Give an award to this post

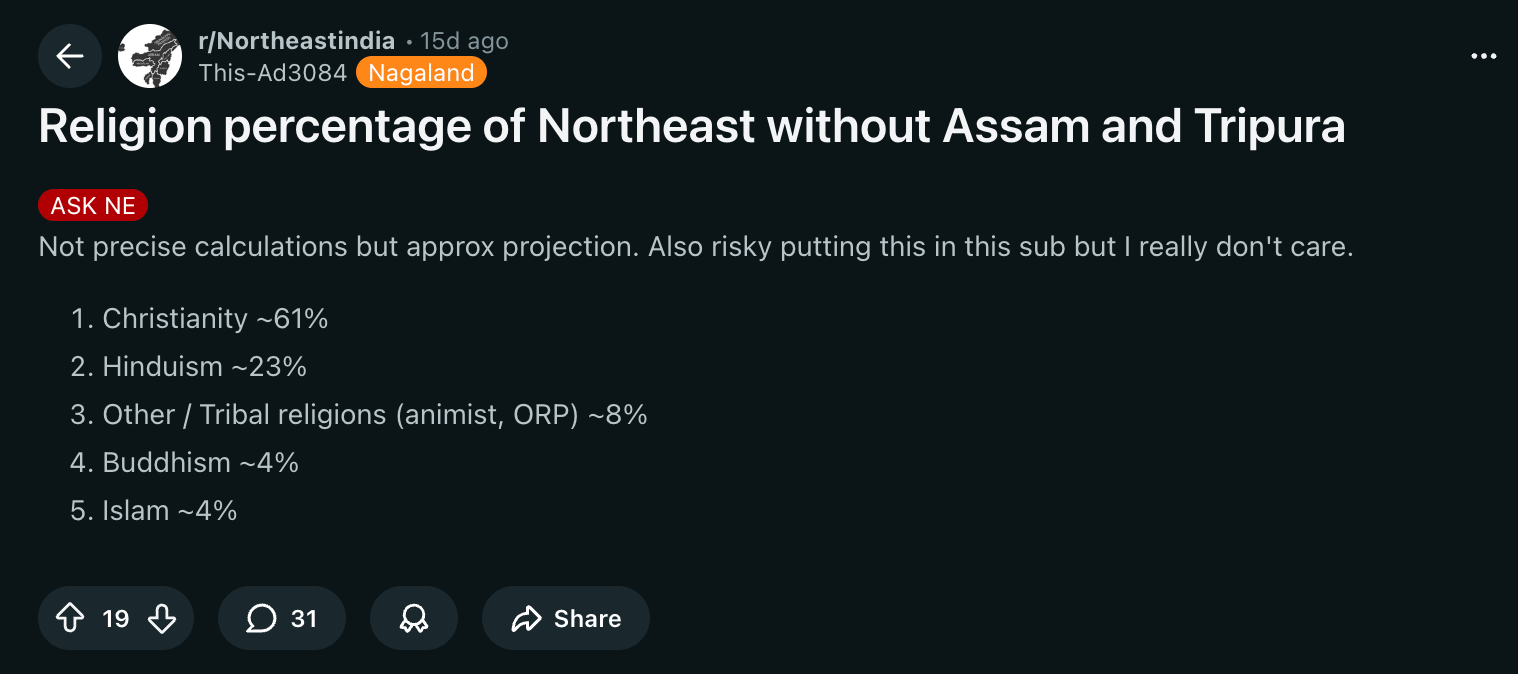413,619
